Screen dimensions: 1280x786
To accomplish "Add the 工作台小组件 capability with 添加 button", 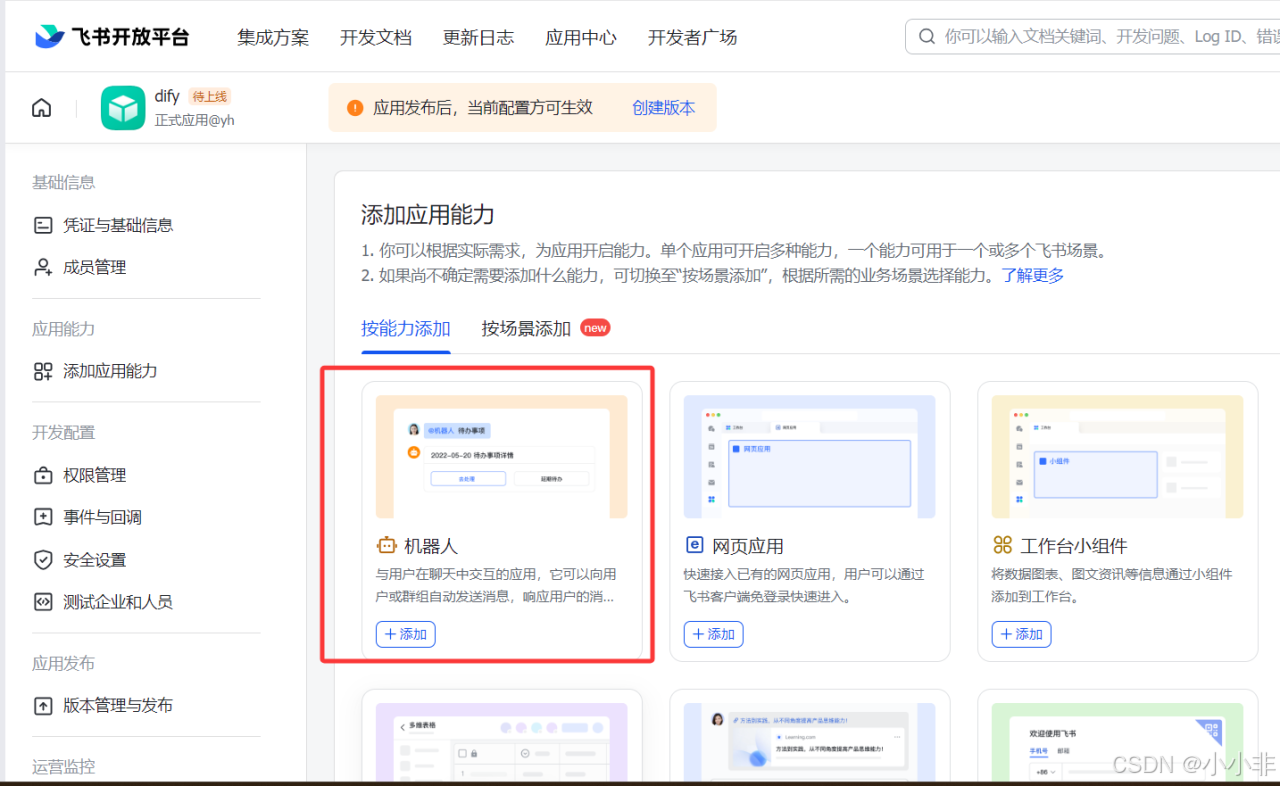I will pyautogui.click(x=1022, y=634).
